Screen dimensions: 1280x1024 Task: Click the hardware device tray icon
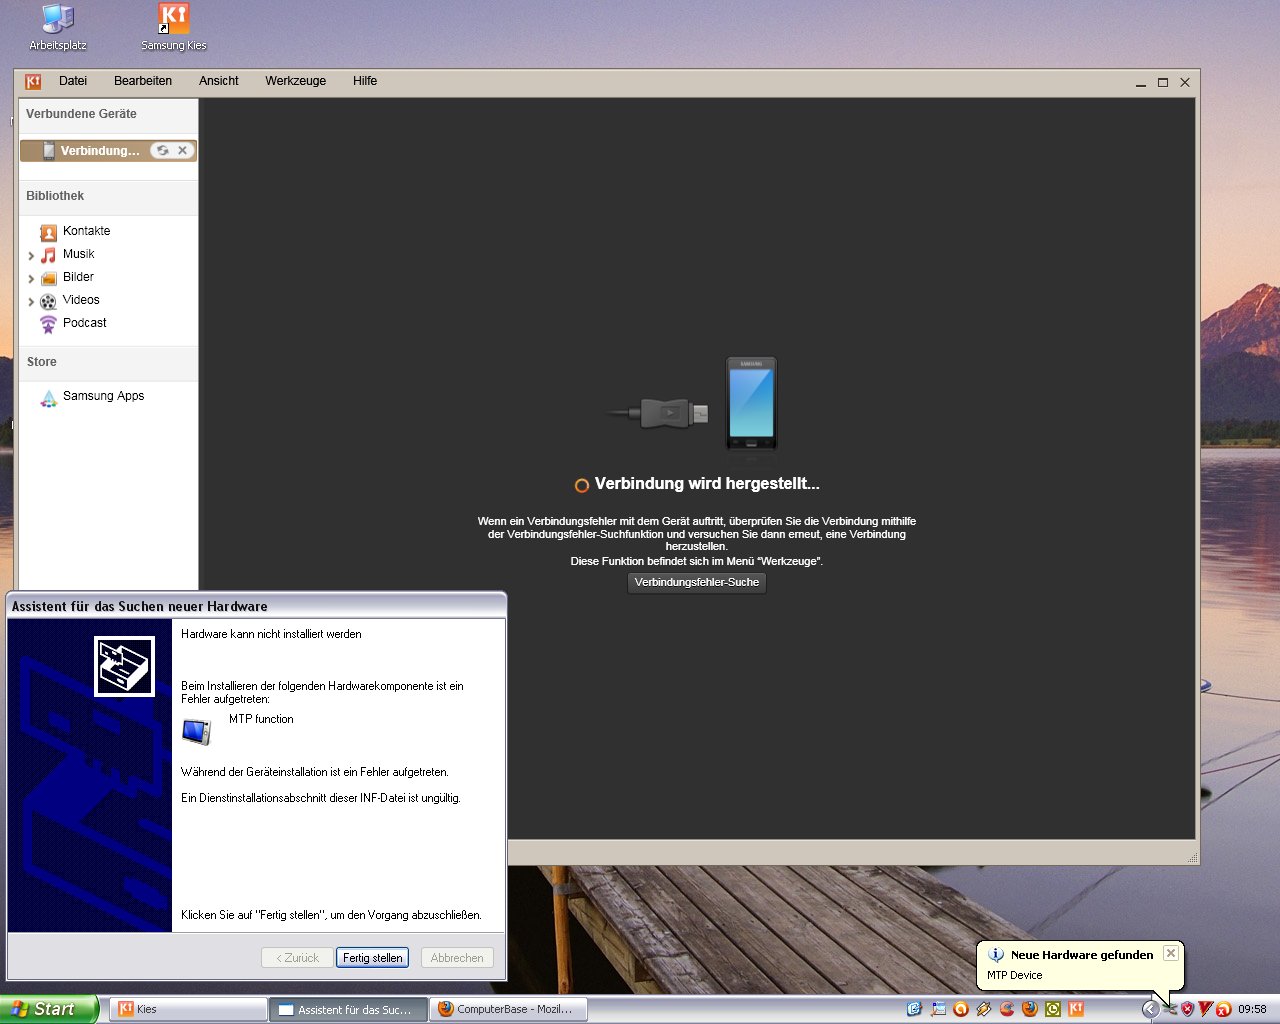1169,1009
